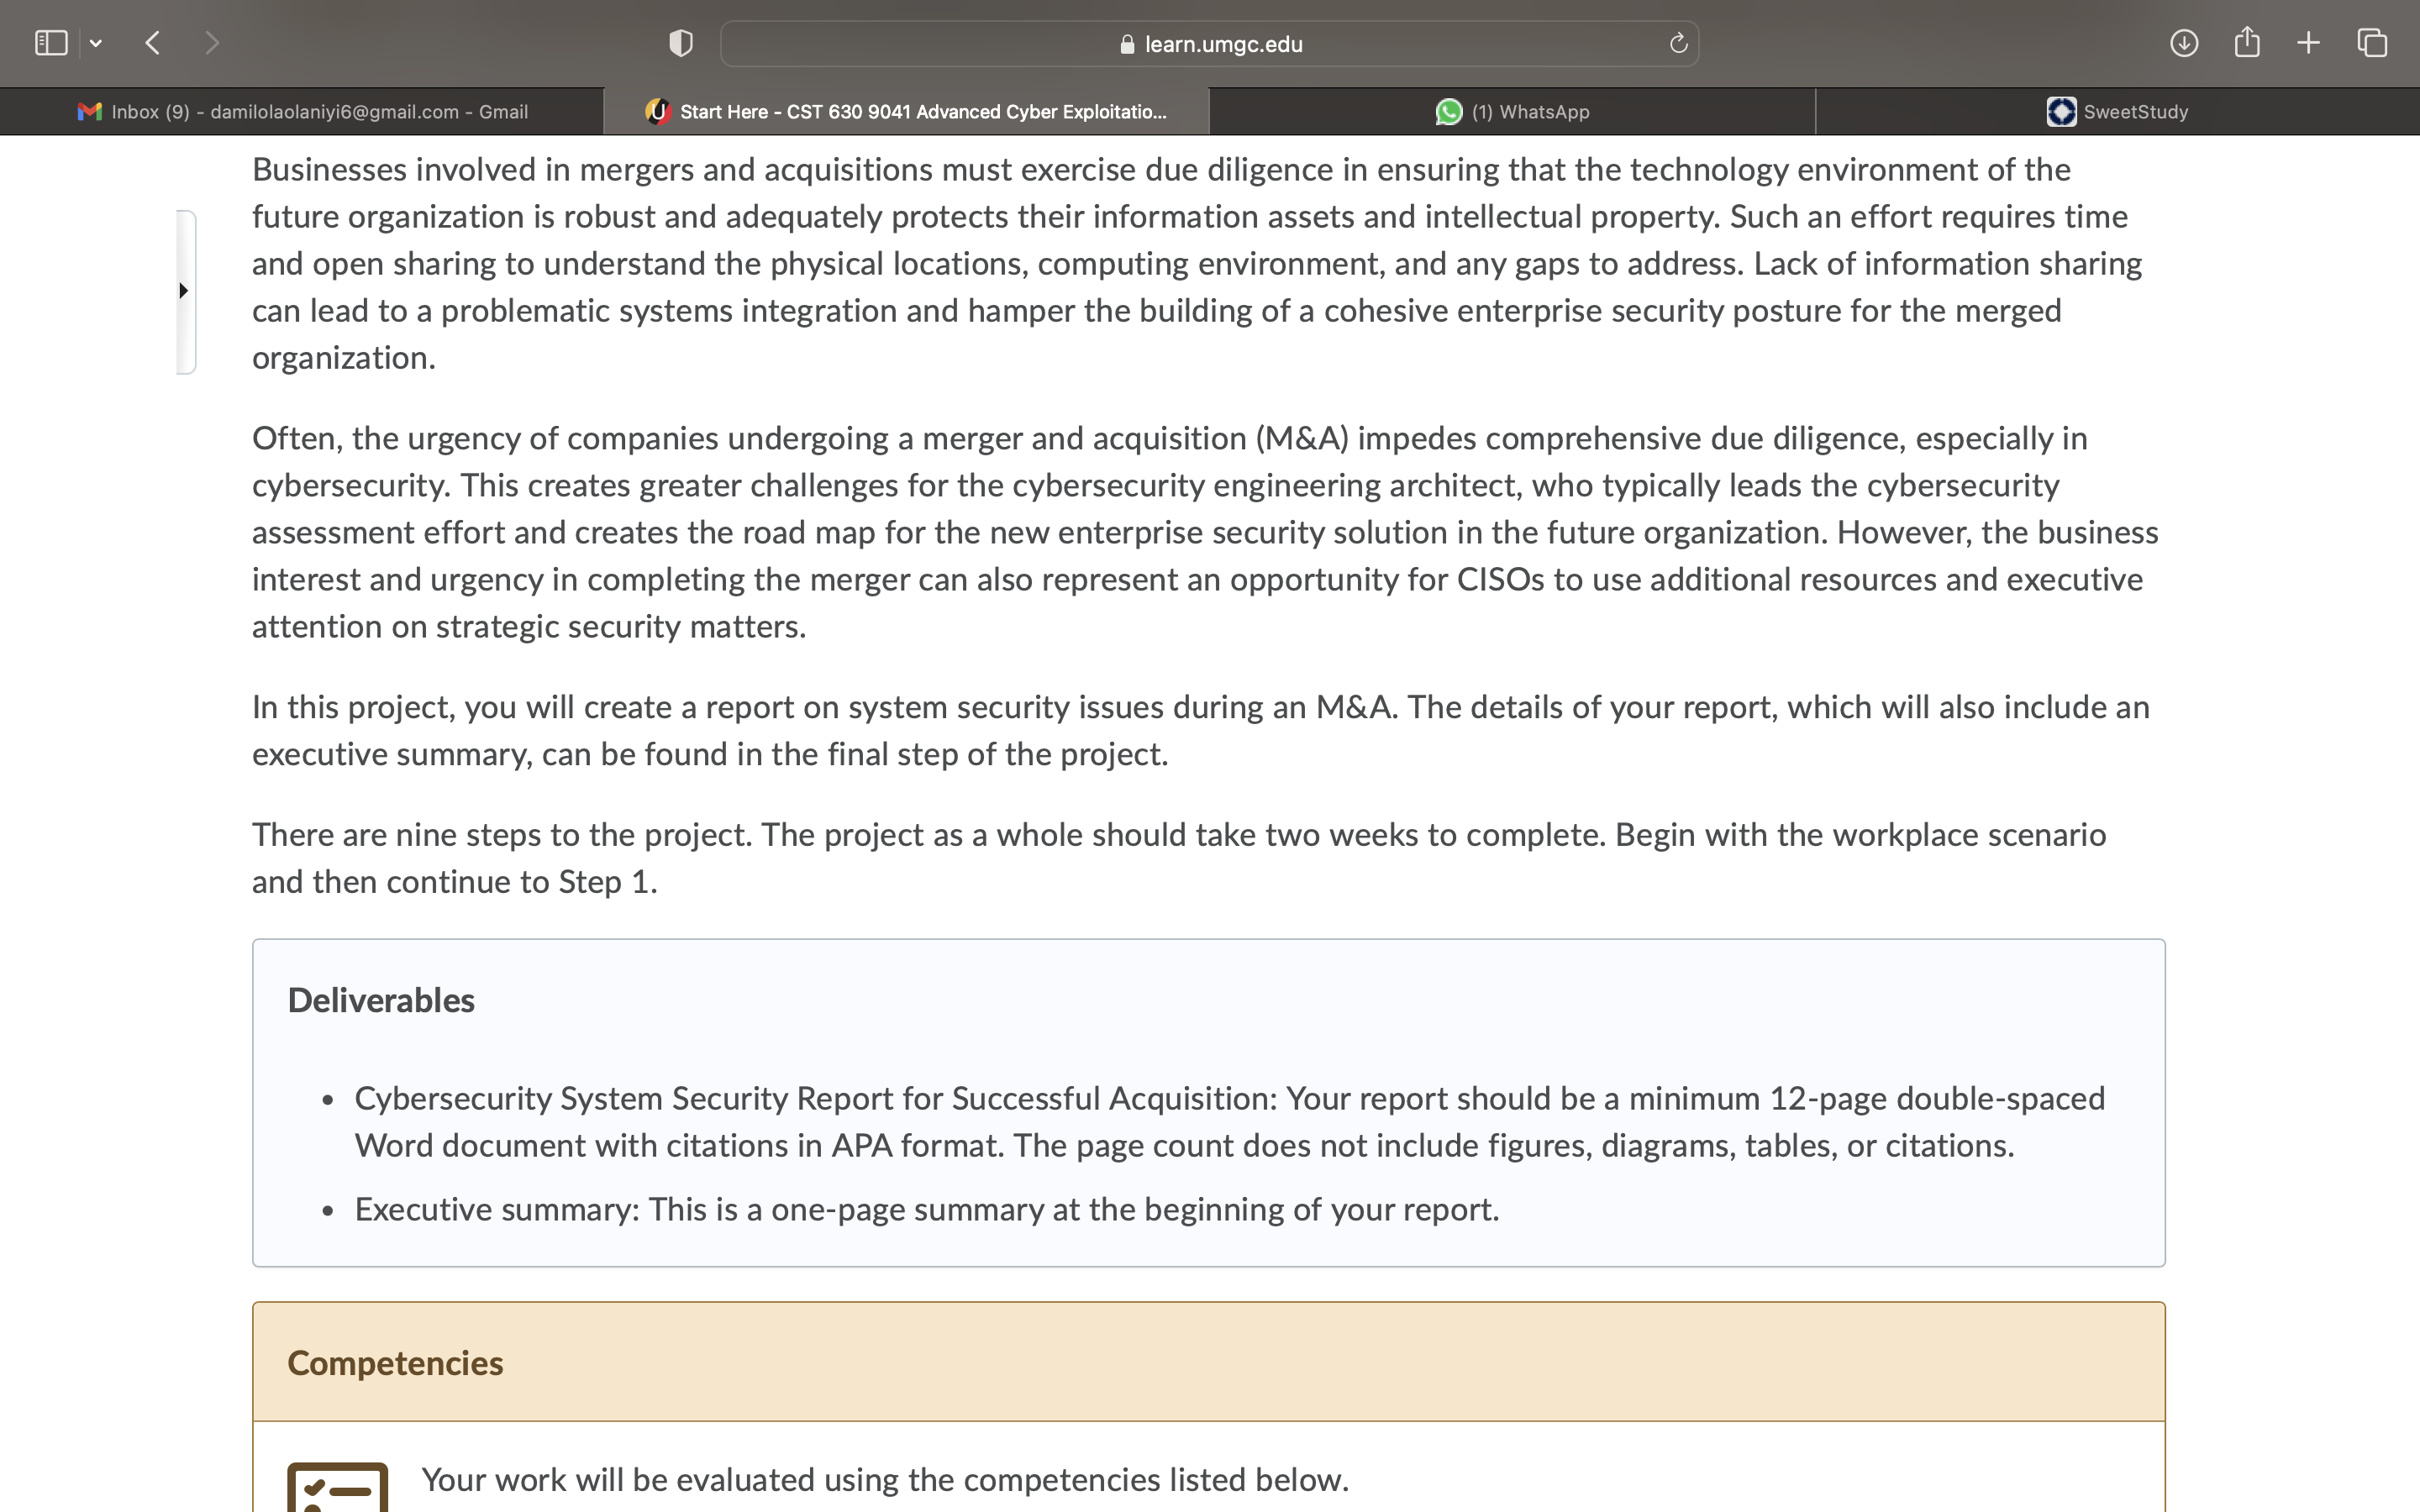This screenshot has width=2420, height=1512.
Task: Go forward to the next page
Action: pyautogui.click(x=211, y=43)
